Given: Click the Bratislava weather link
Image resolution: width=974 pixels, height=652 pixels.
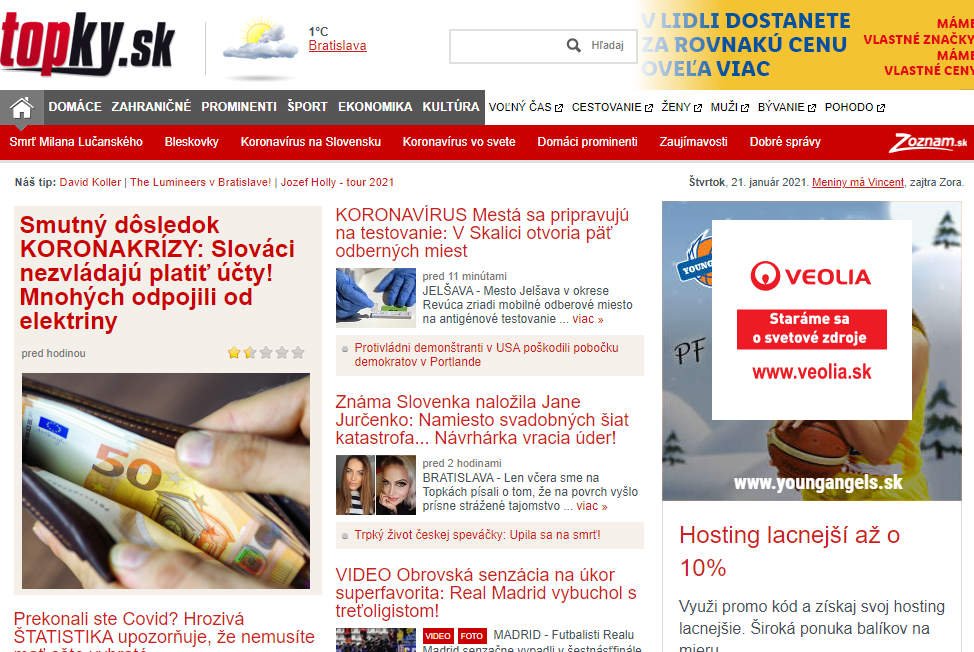Looking at the screenshot, I should click(x=337, y=45).
